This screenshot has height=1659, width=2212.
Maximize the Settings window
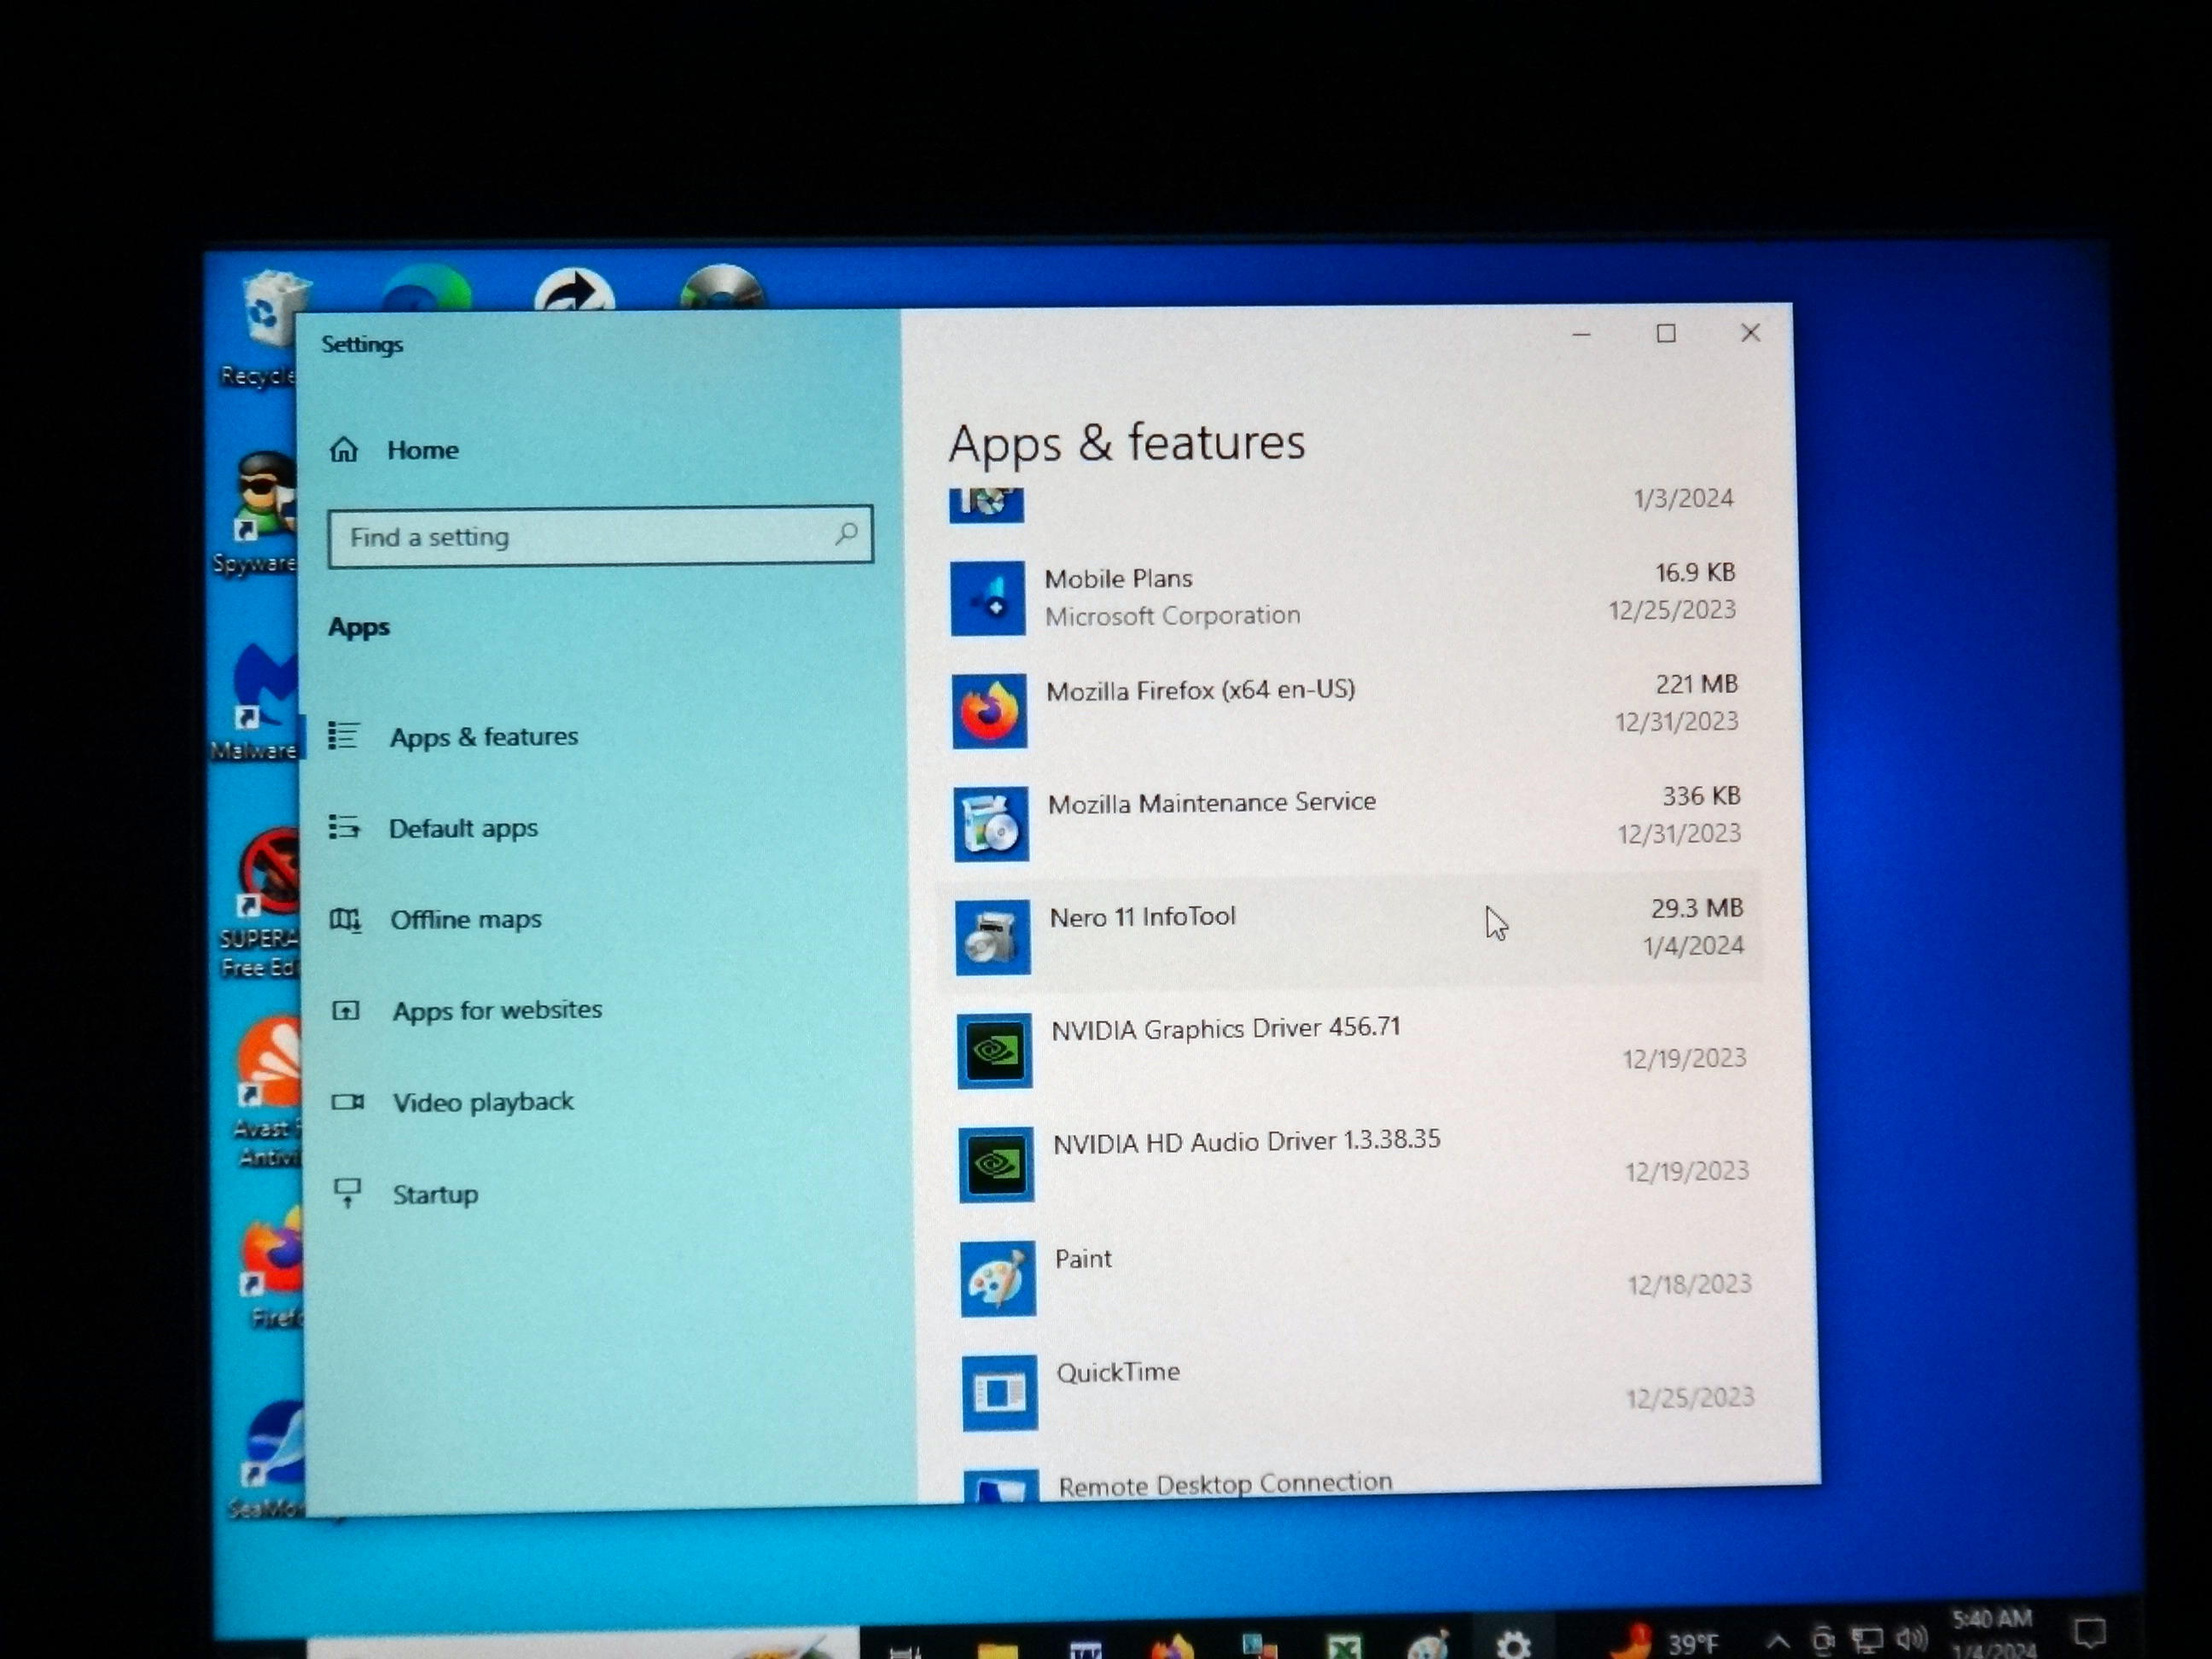[1666, 333]
